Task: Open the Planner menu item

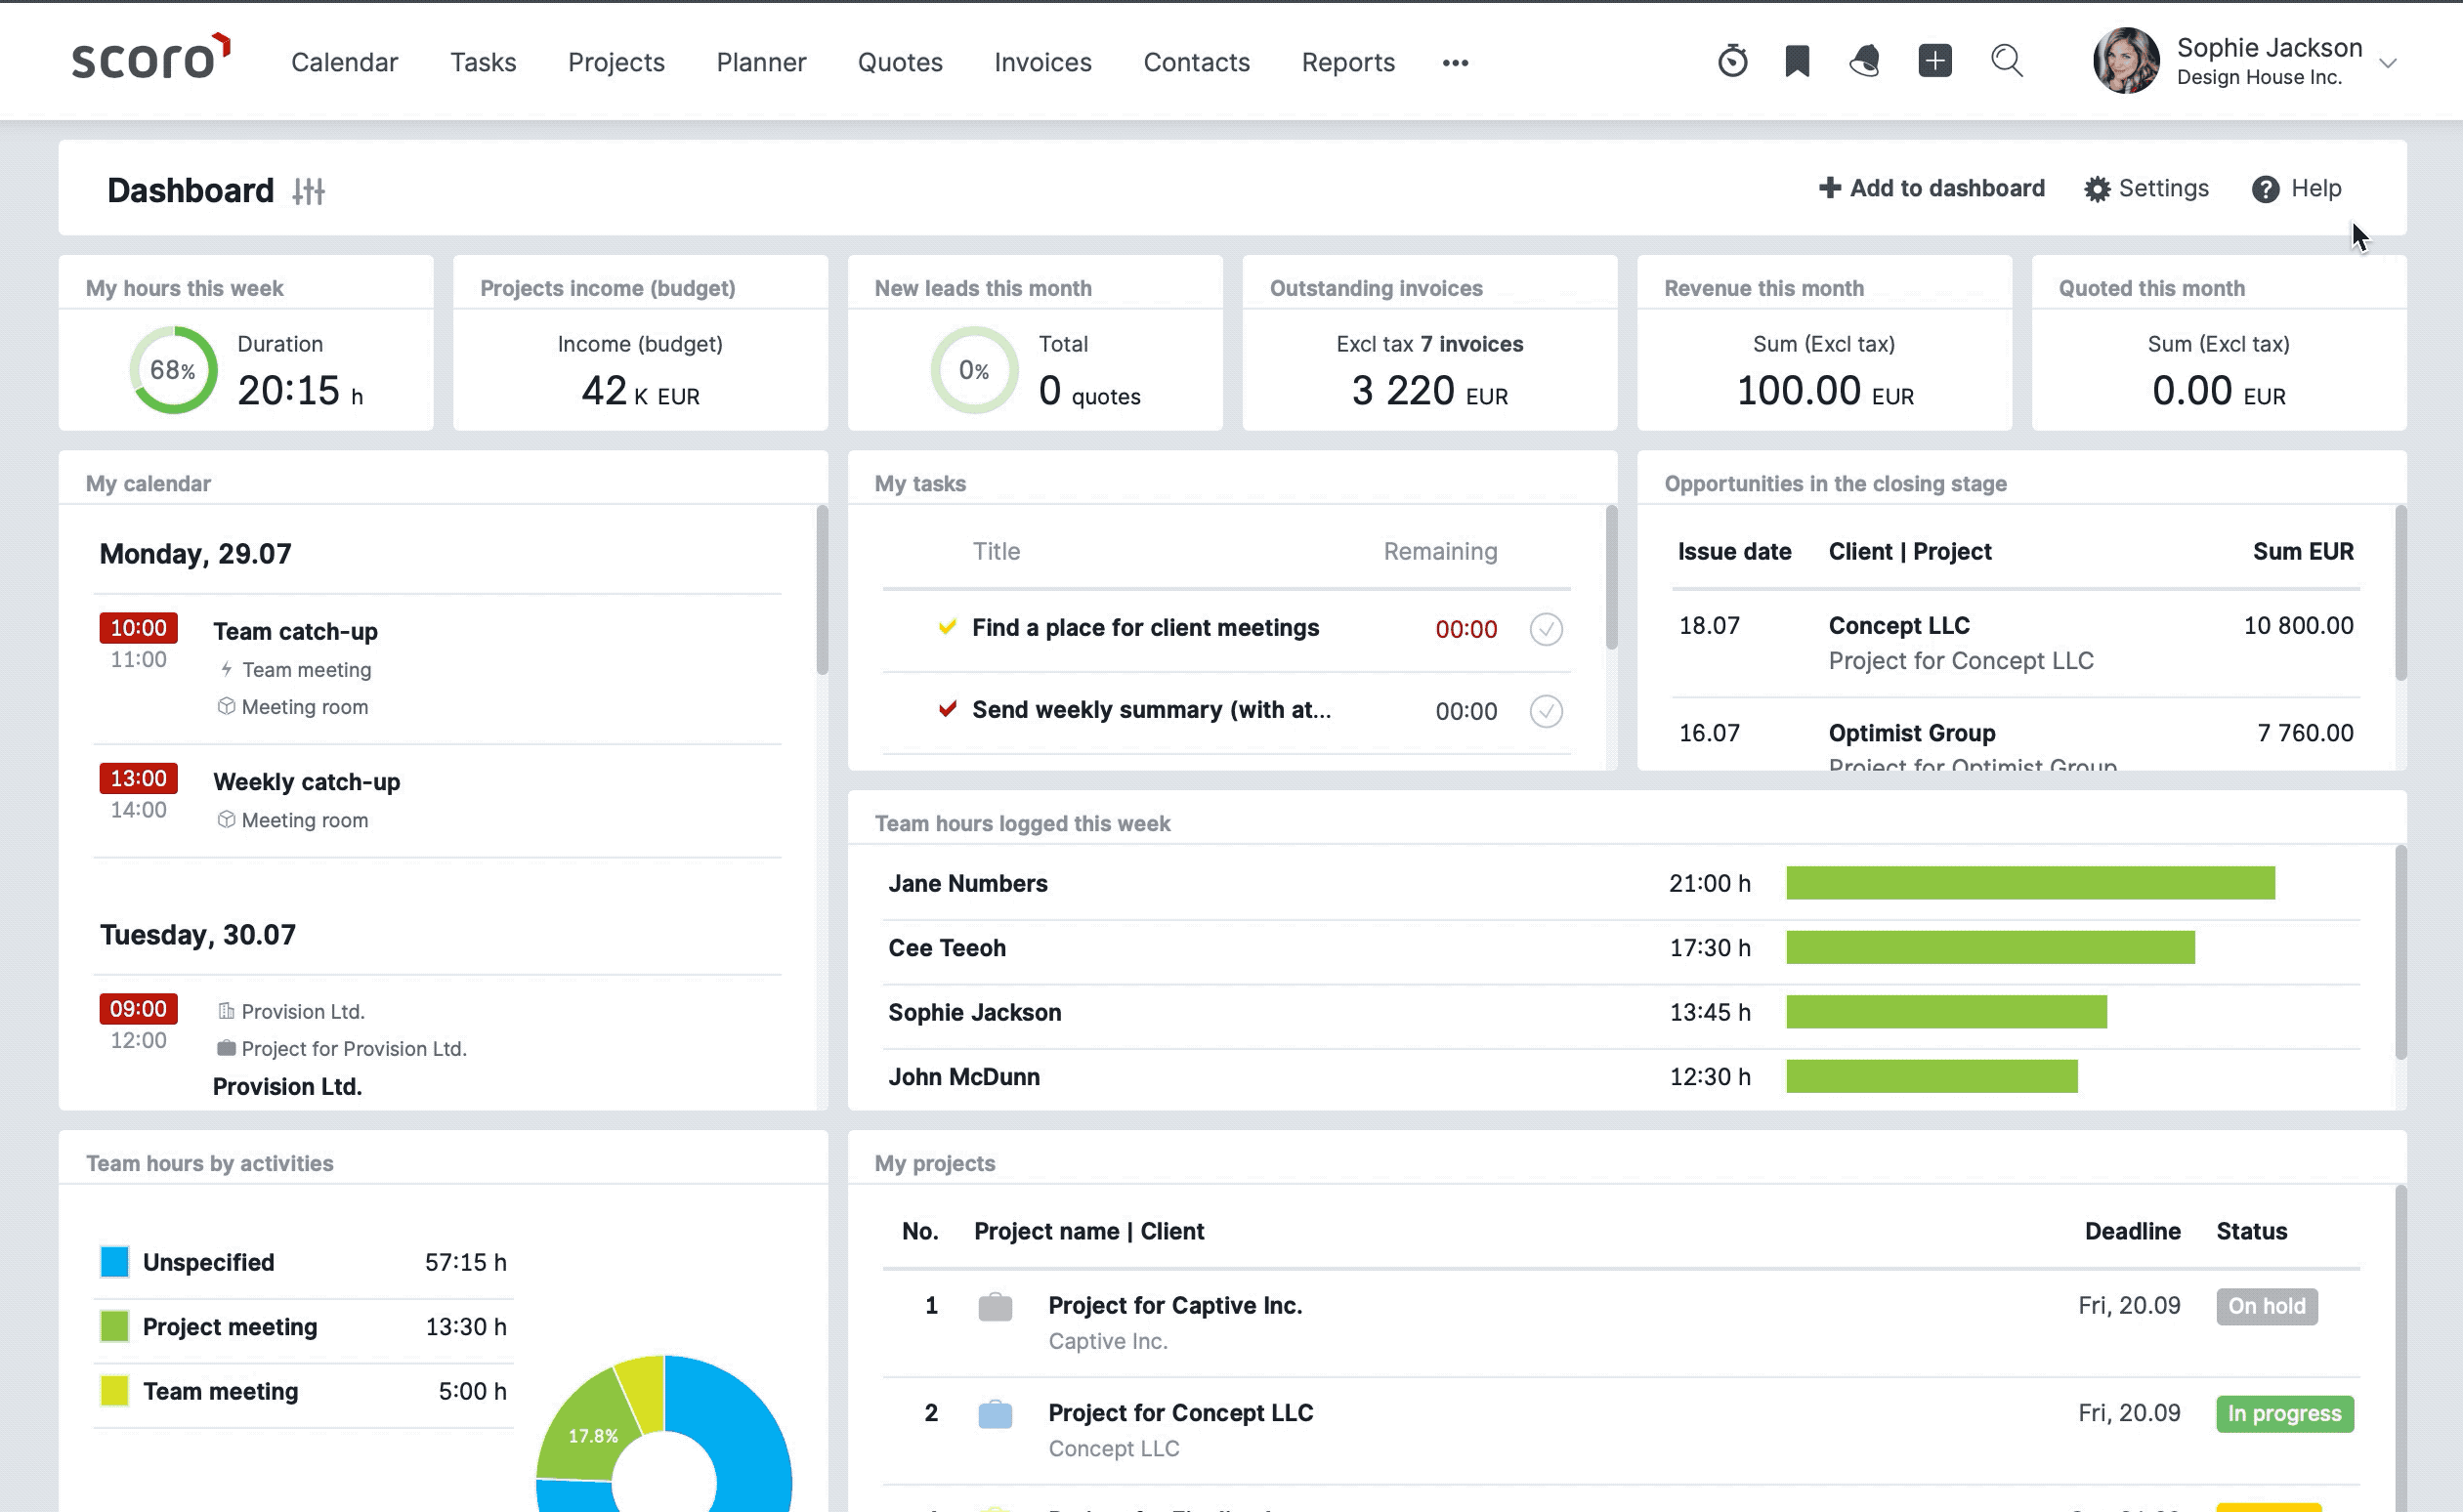Action: pos(760,63)
